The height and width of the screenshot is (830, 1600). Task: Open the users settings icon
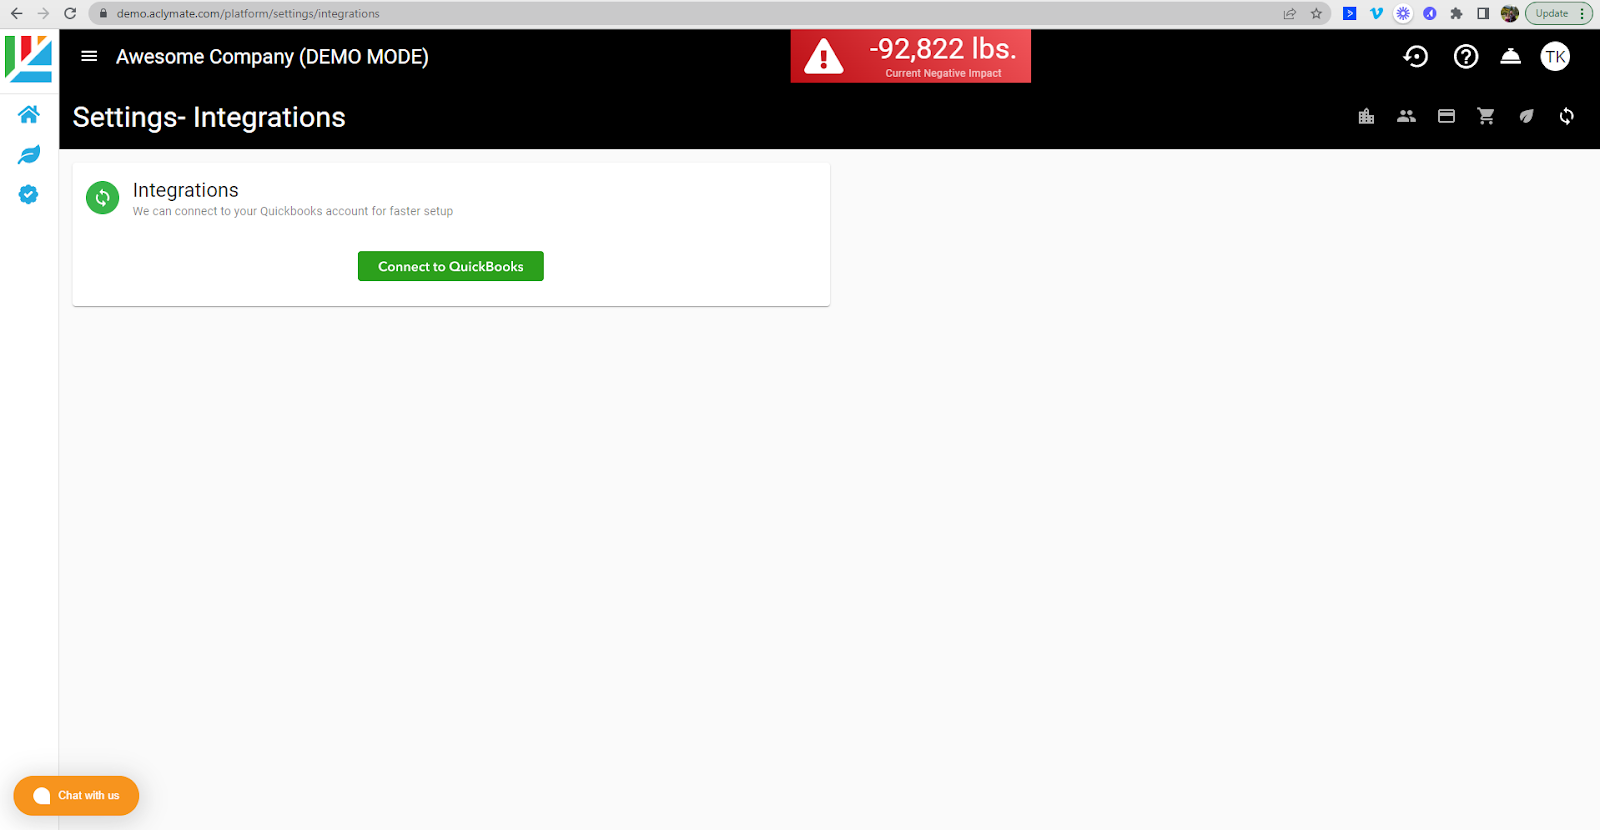pos(1406,116)
